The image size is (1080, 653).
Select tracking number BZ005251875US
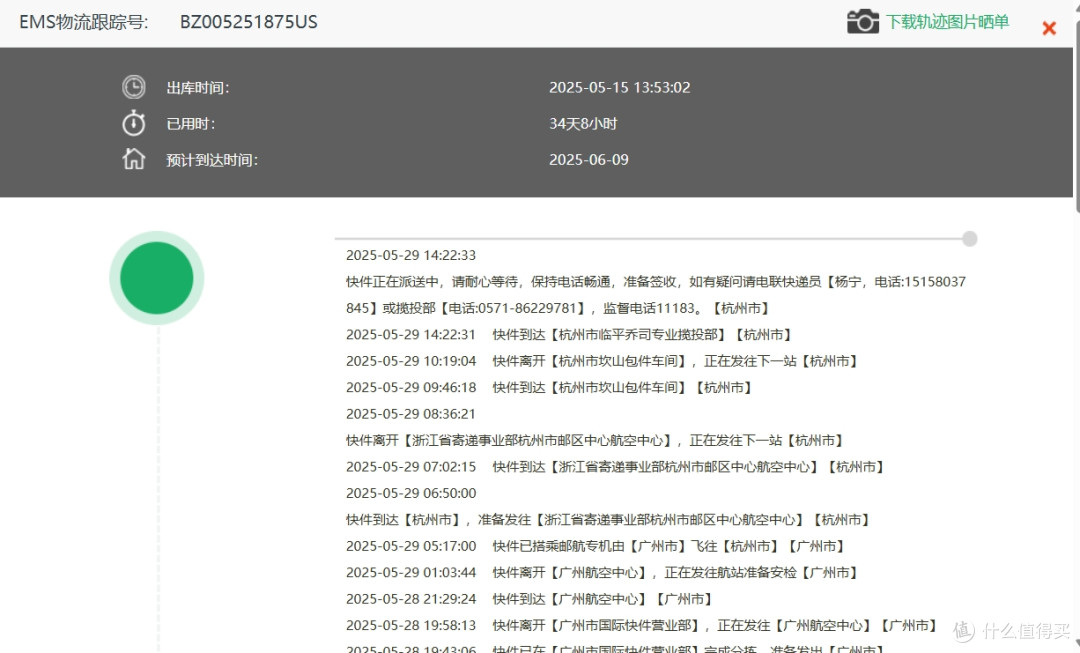pyautogui.click(x=249, y=22)
